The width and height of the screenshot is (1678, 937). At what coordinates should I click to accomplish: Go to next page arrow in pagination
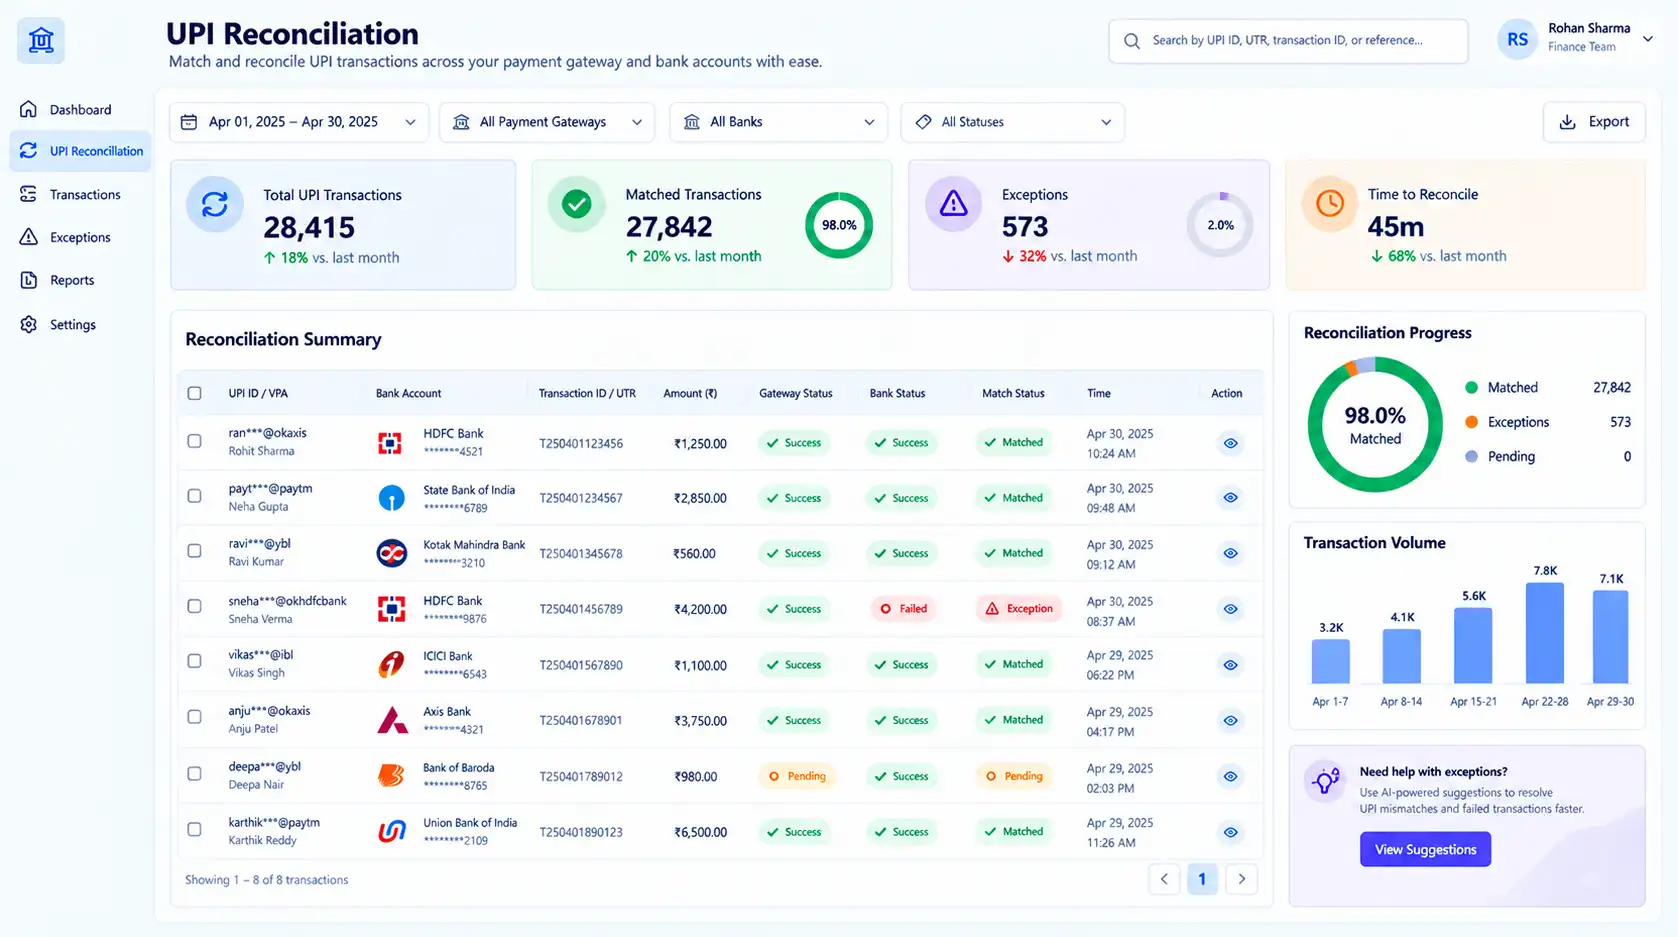pyautogui.click(x=1241, y=879)
